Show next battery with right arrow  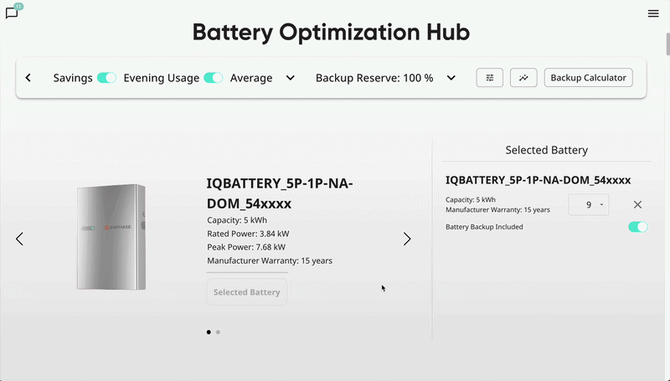[x=407, y=239]
